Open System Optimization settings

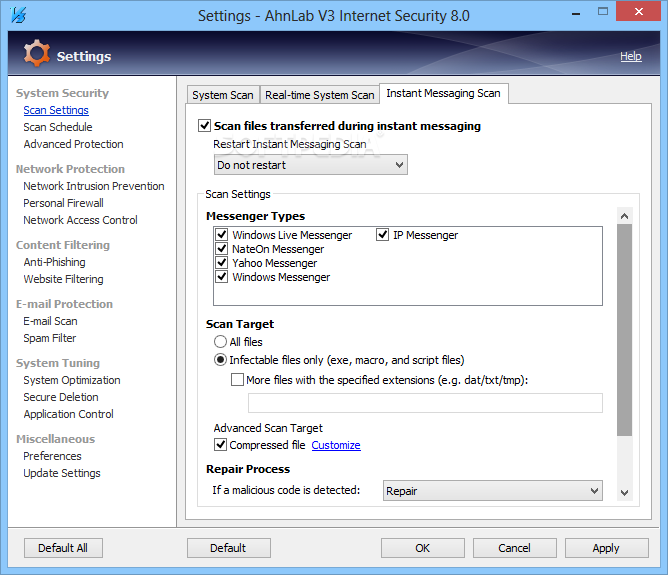72,380
